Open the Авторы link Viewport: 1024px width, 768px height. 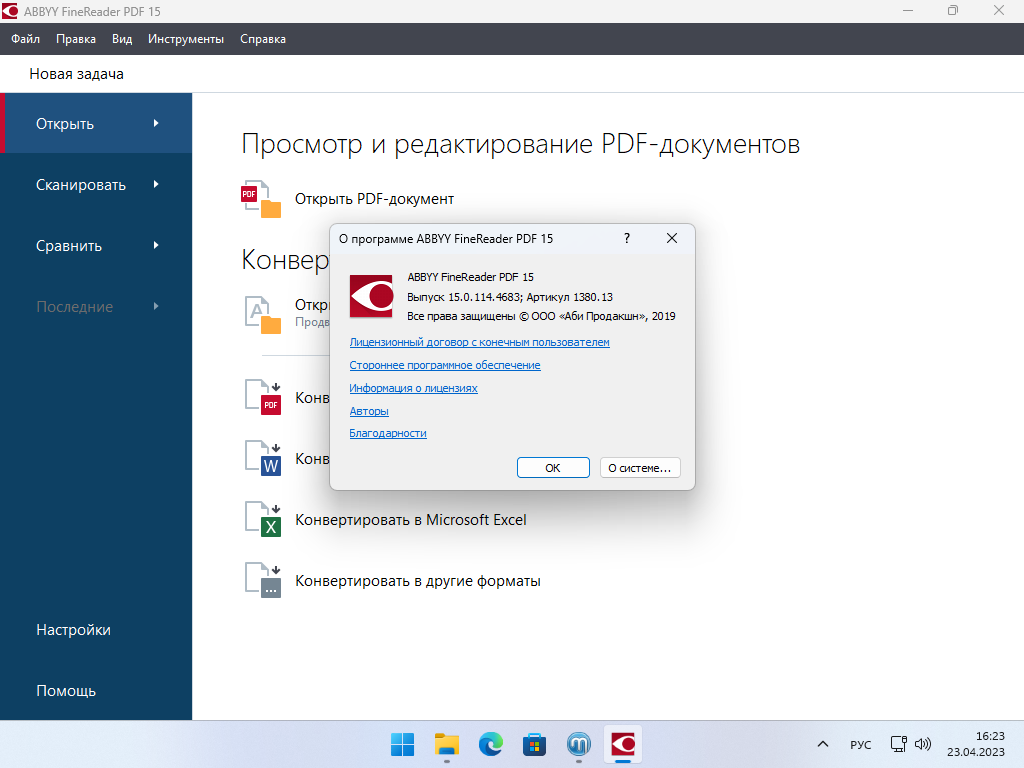[369, 411]
